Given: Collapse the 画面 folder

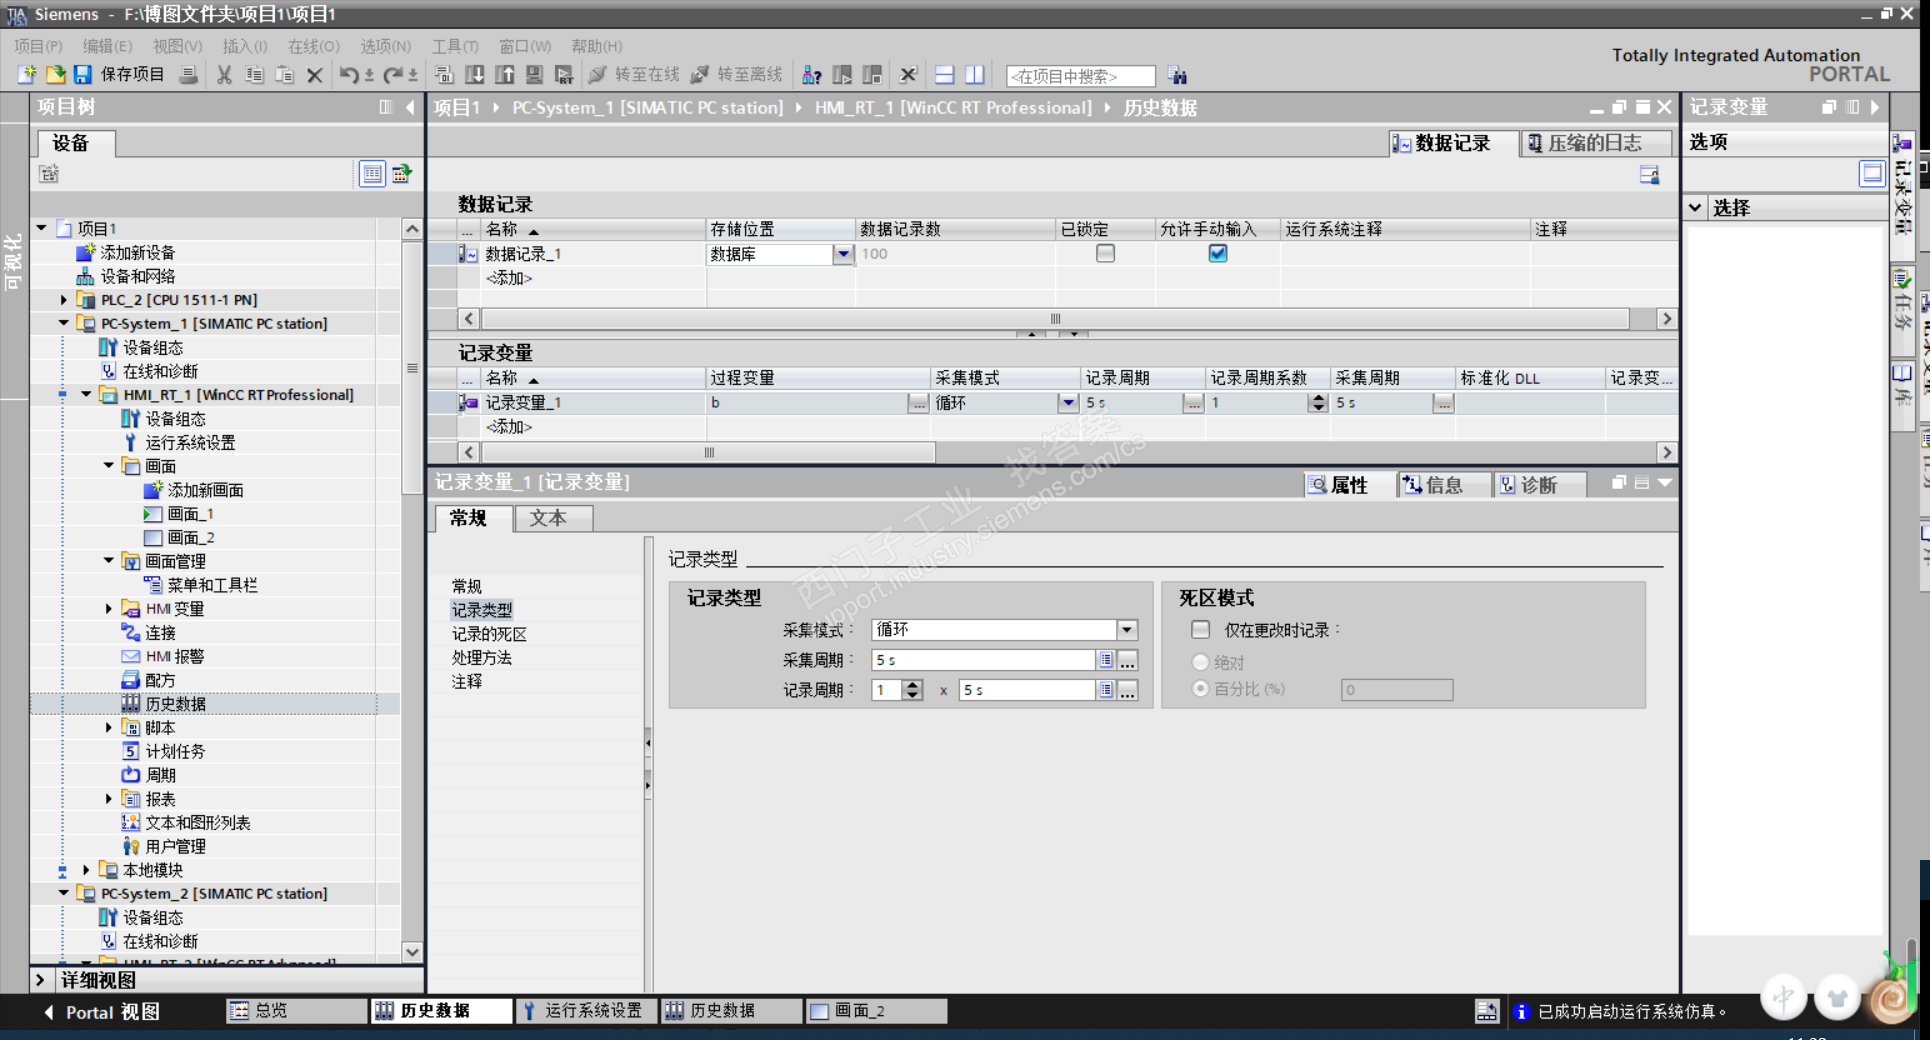Looking at the screenshot, I should (x=109, y=466).
